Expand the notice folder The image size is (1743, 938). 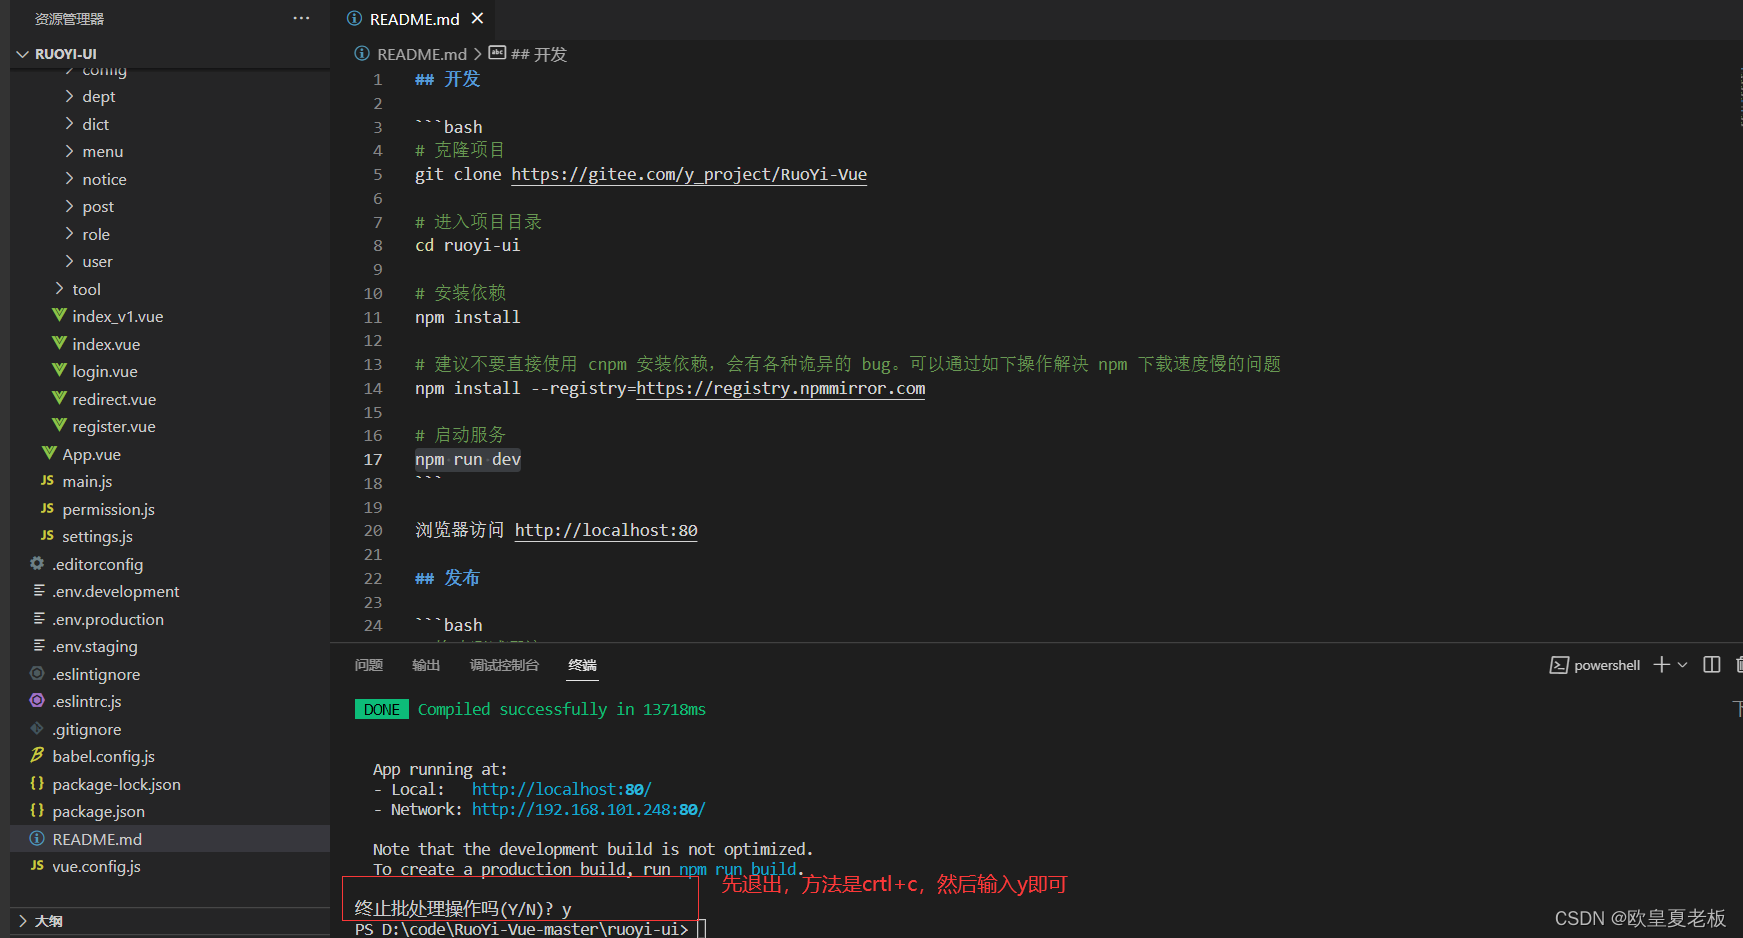tap(69, 179)
